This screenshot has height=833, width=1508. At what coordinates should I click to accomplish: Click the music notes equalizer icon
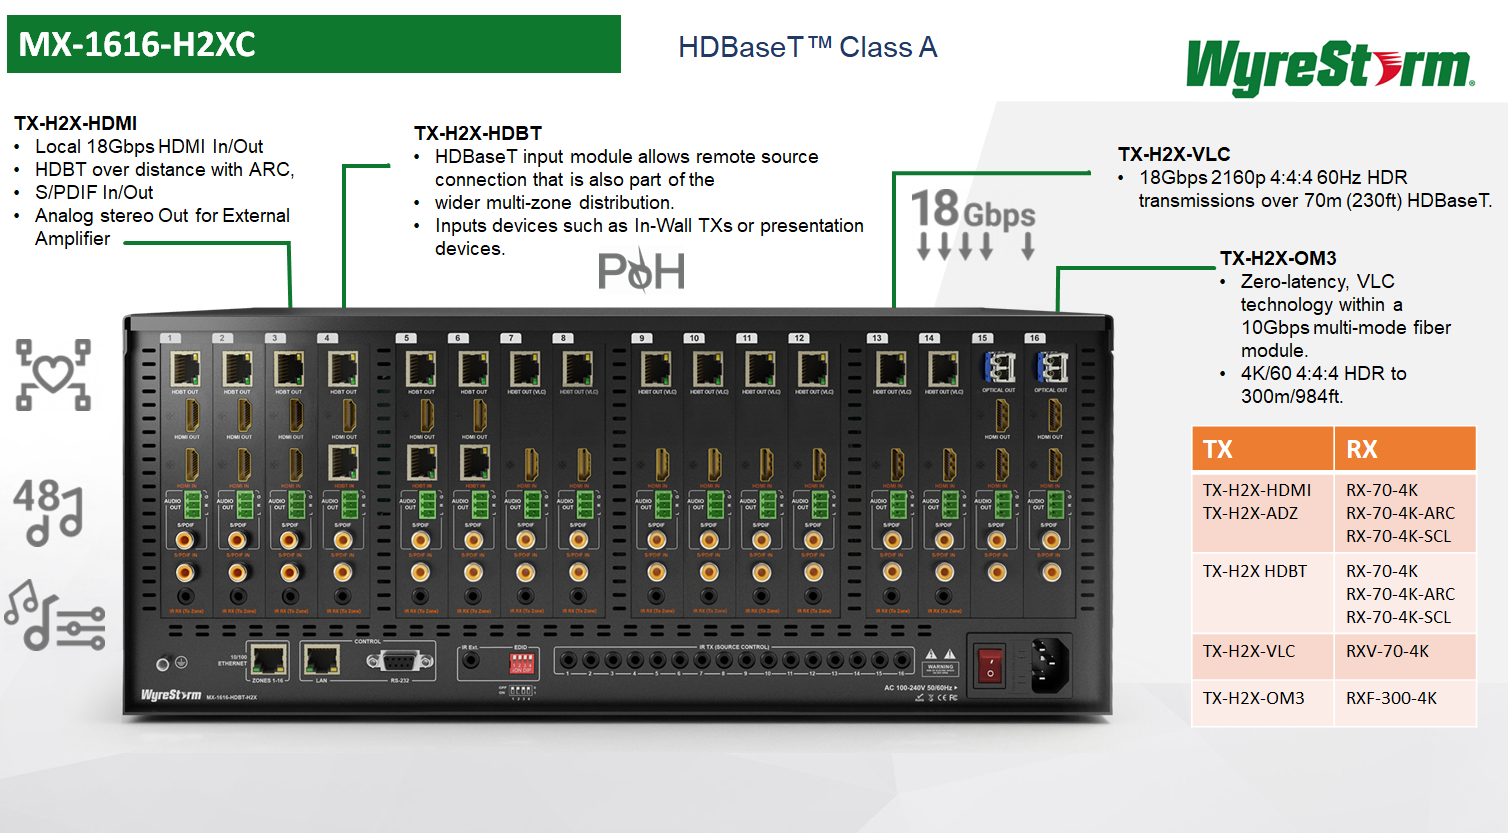pos(55,616)
